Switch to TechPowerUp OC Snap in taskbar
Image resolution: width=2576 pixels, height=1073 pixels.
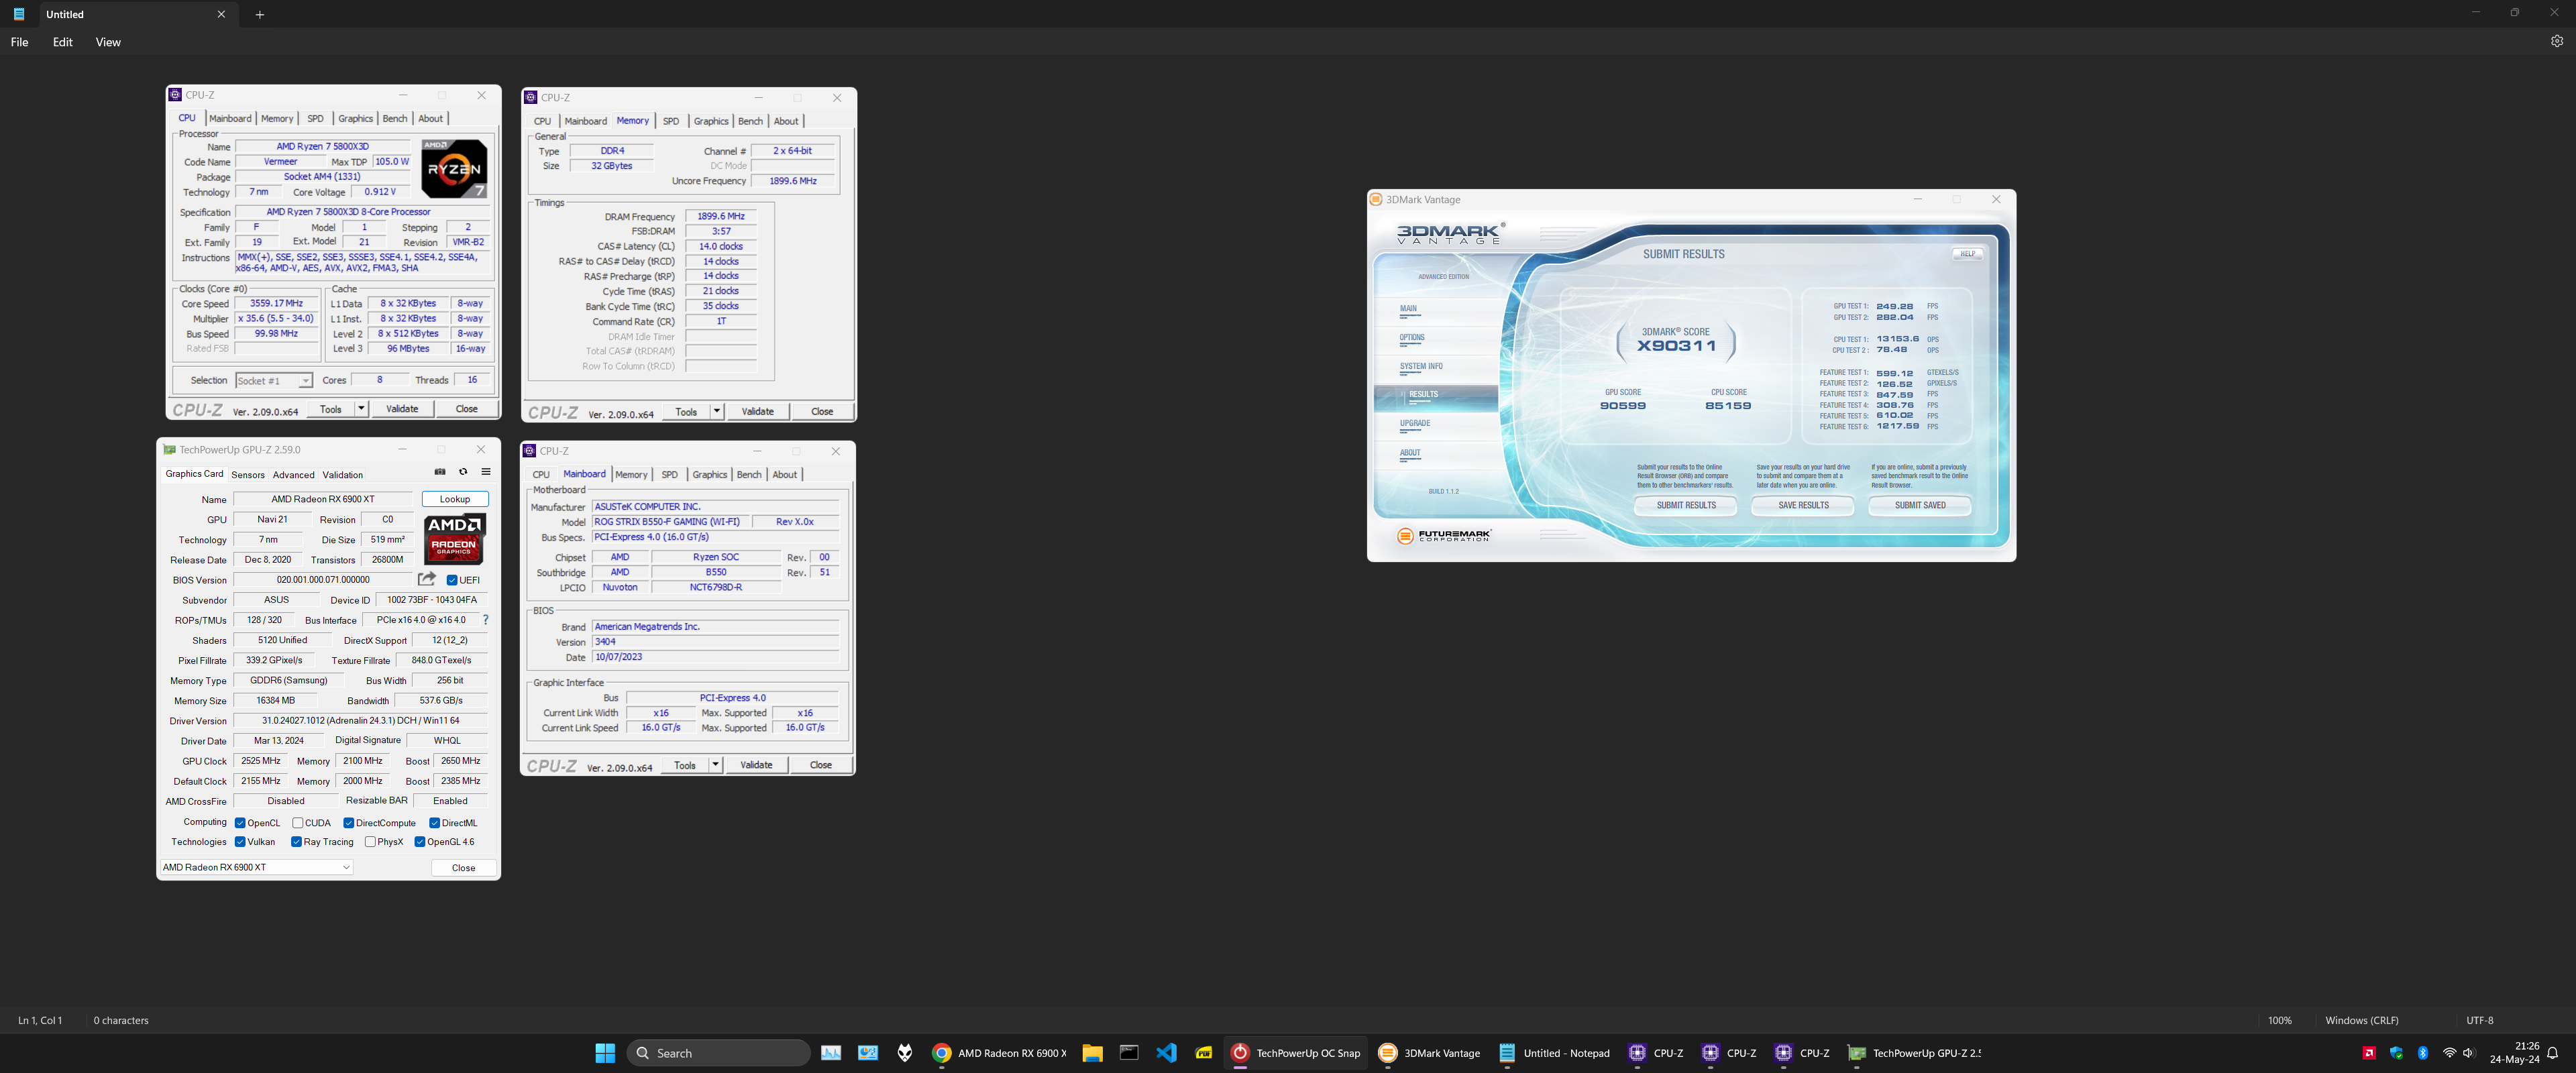[1296, 1053]
